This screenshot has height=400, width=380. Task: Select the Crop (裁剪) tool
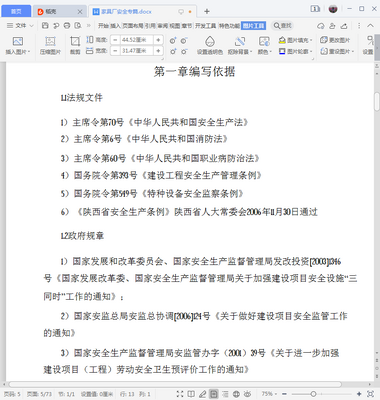[x=75, y=41]
